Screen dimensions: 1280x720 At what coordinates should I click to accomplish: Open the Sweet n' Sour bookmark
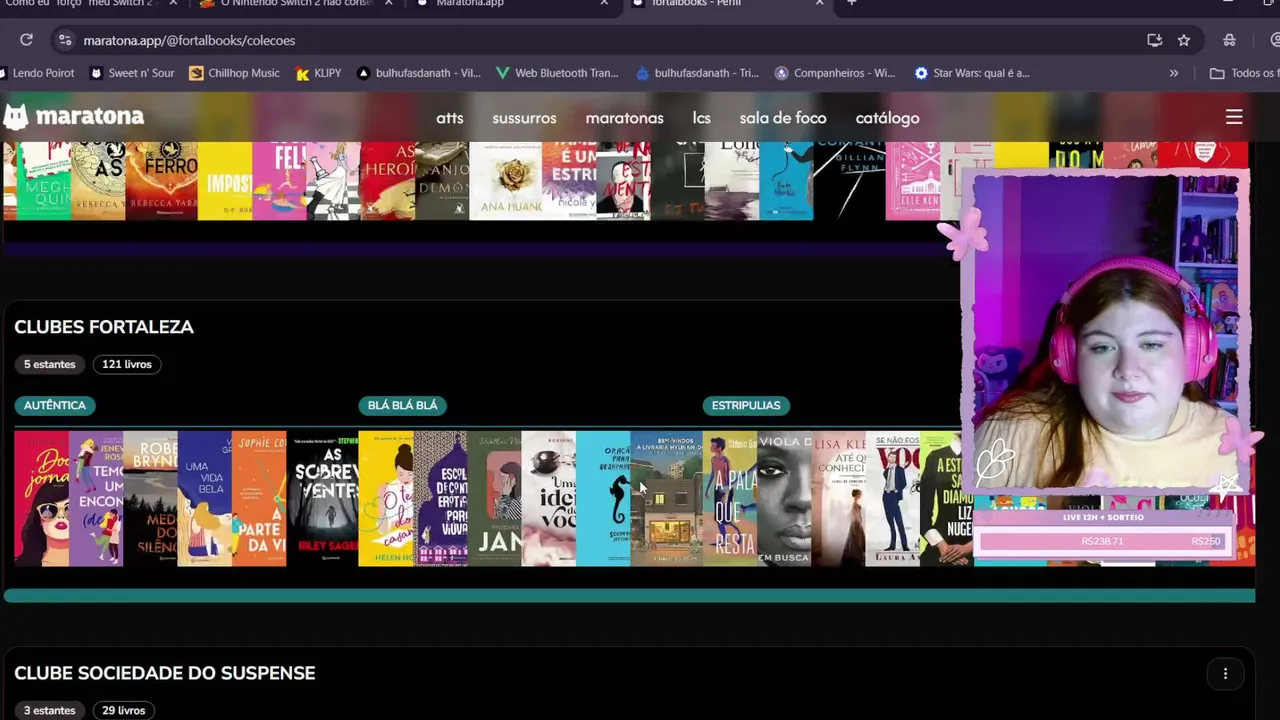coord(132,73)
